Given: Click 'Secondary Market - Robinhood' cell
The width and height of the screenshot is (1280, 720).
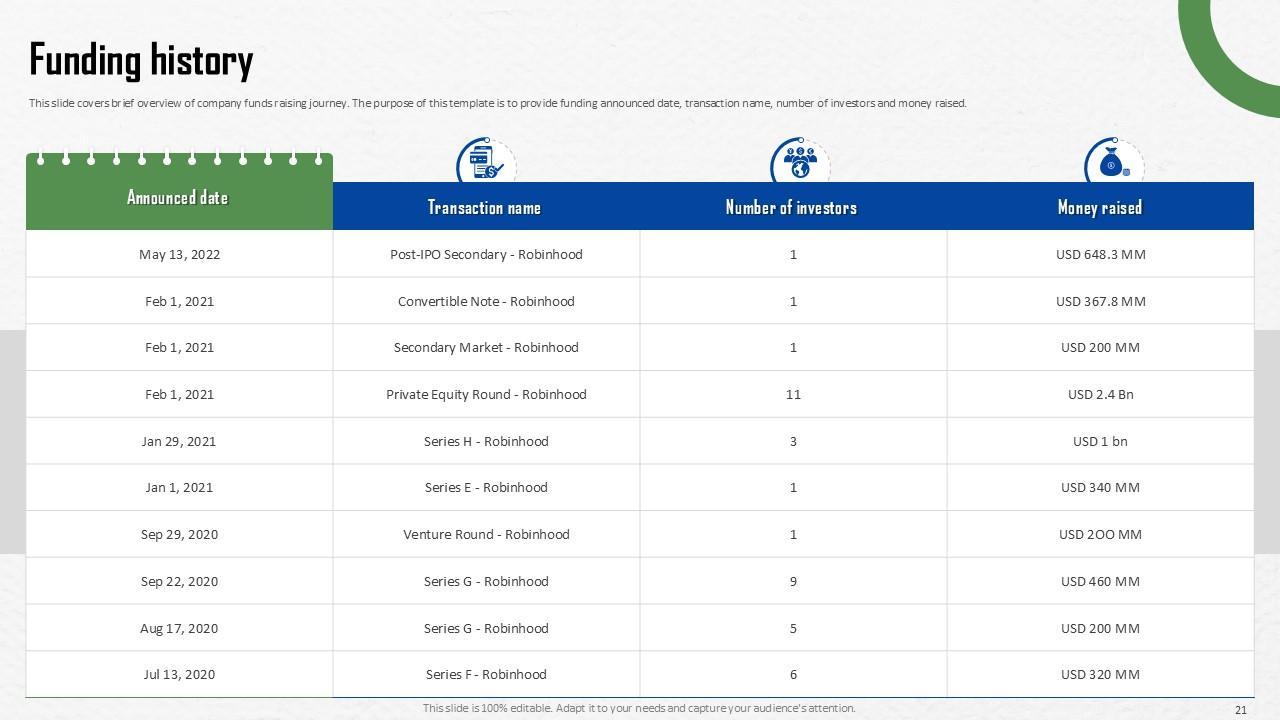Looking at the screenshot, I should coord(486,347).
